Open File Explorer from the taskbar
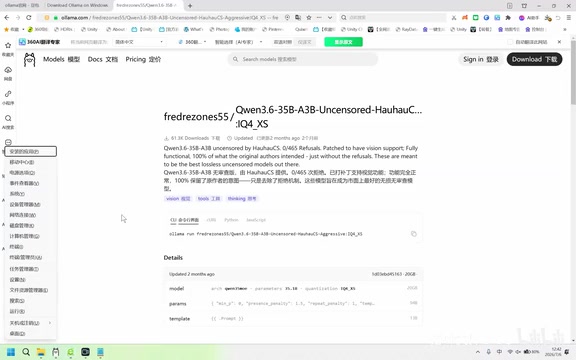The image size is (576, 360). (40, 352)
